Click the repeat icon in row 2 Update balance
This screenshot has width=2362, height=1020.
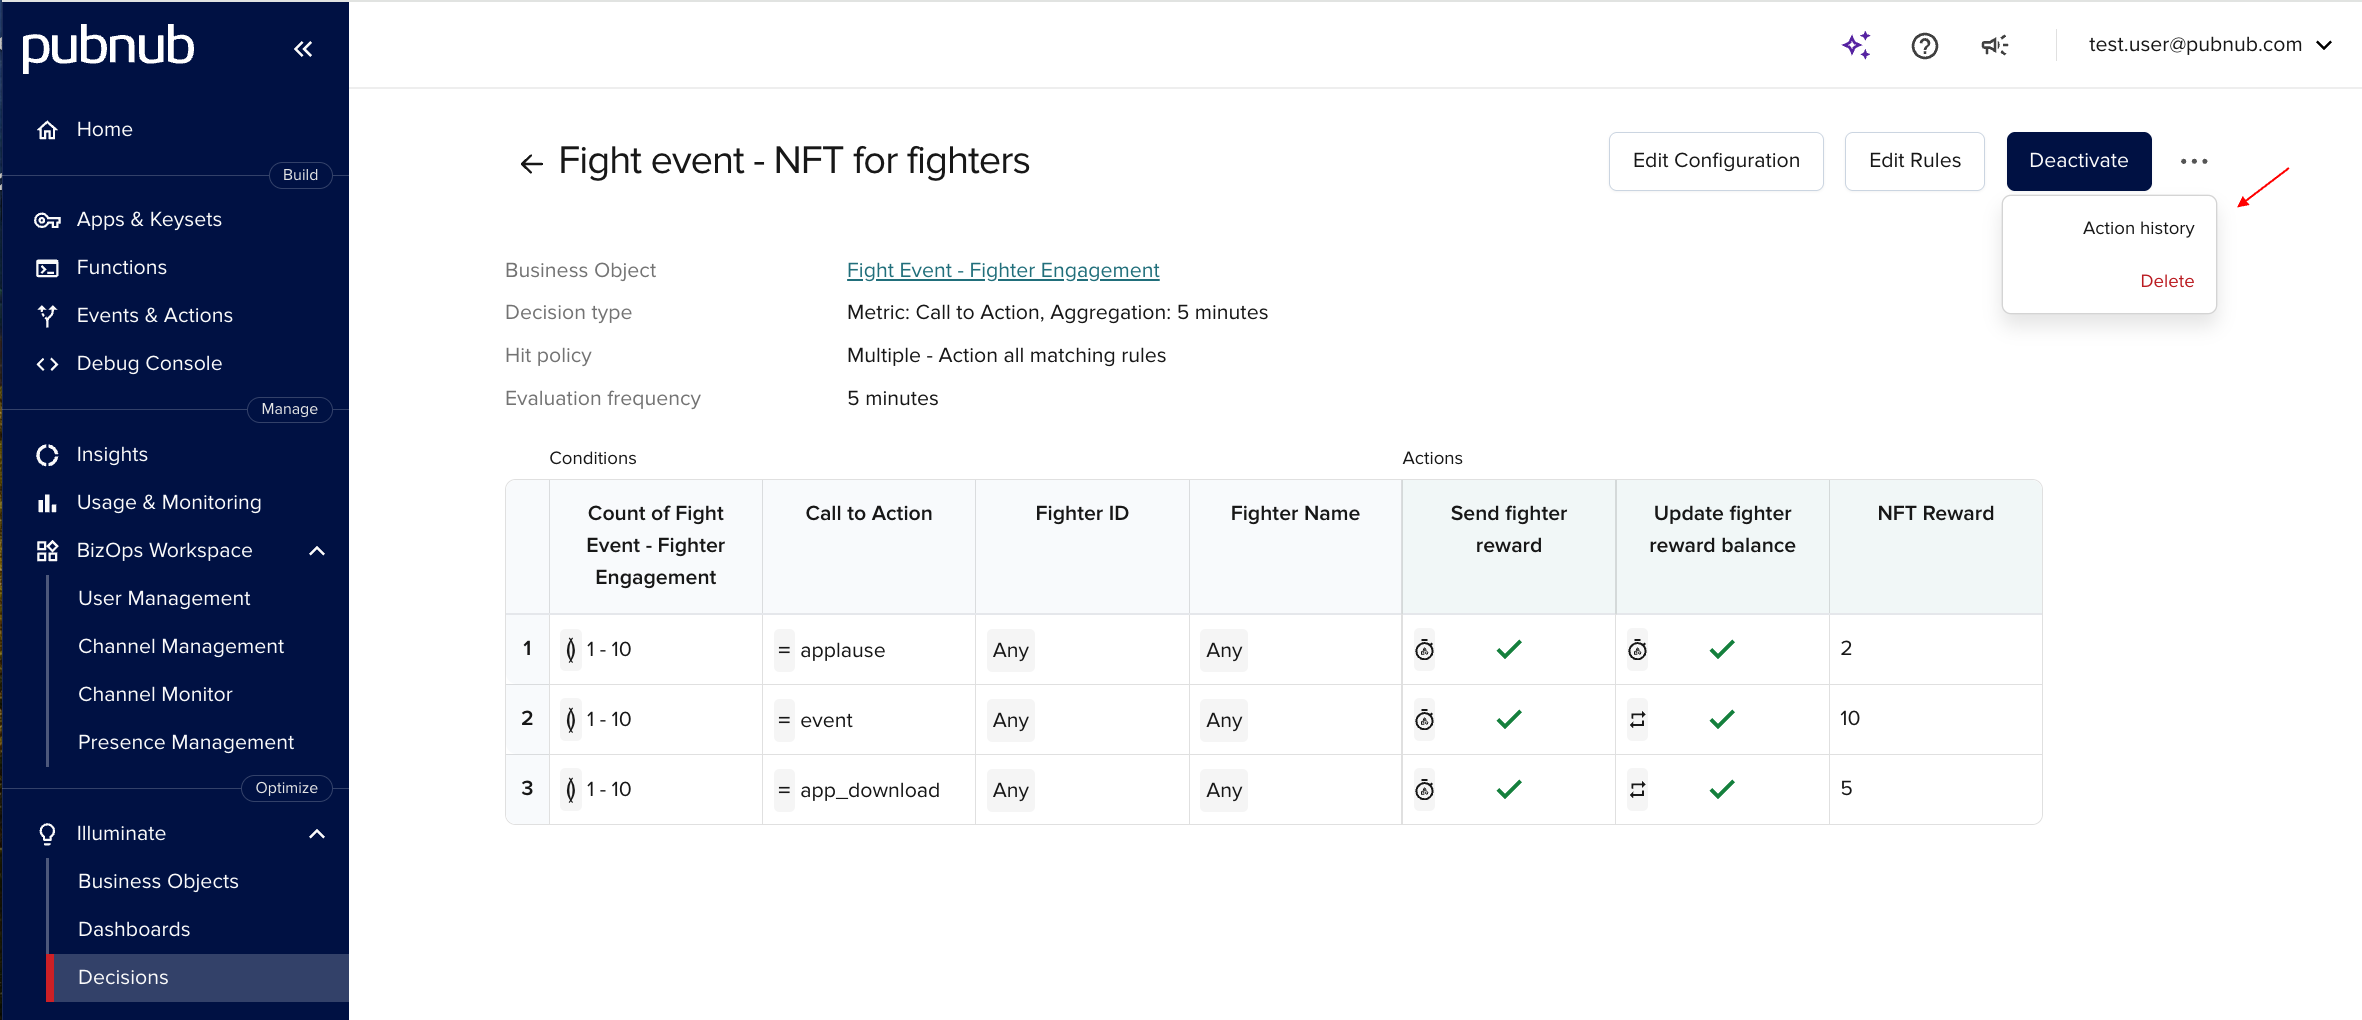(1637, 720)
